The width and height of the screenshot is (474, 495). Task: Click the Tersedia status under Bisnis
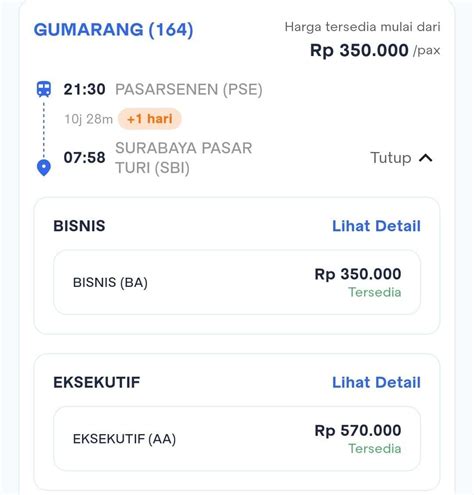pos(375,292)
